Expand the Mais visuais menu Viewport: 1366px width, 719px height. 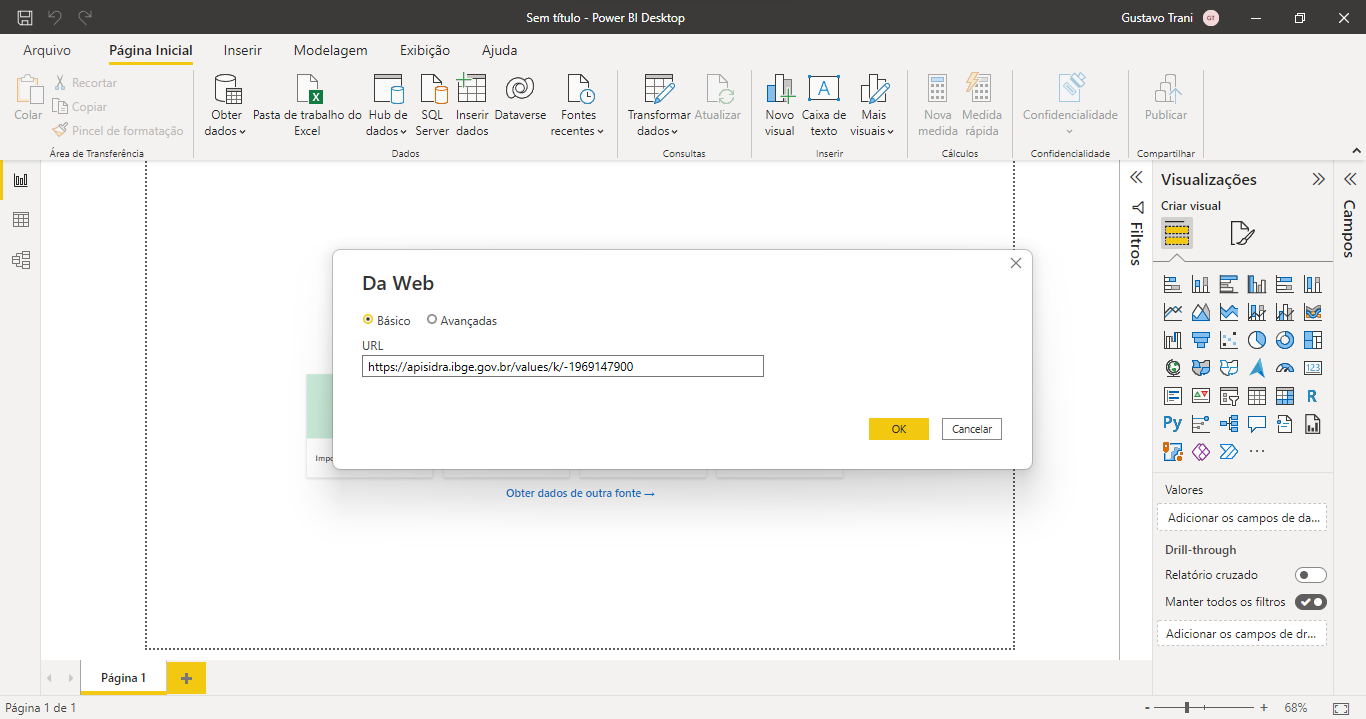tap(873, 105)
